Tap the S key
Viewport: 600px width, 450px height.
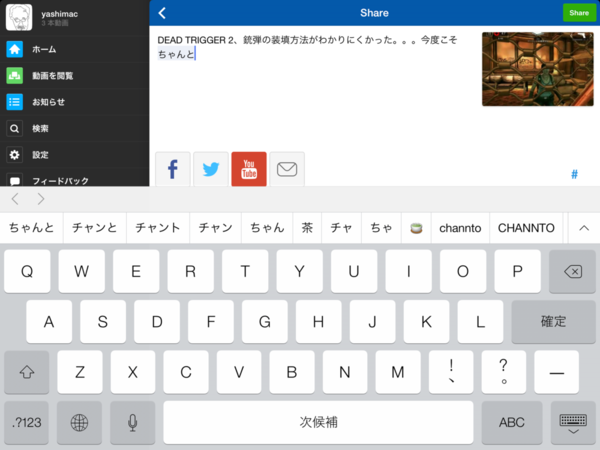point(103,321)
